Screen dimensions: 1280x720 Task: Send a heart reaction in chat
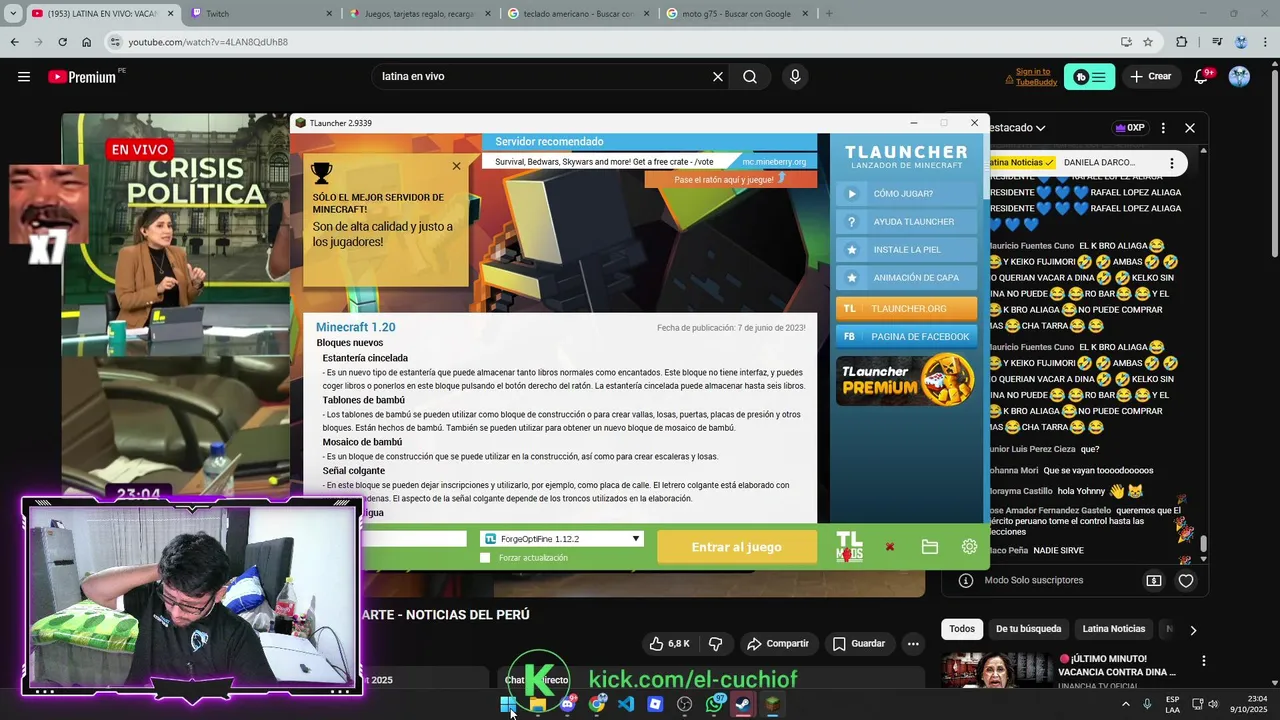pos(1186,580)
